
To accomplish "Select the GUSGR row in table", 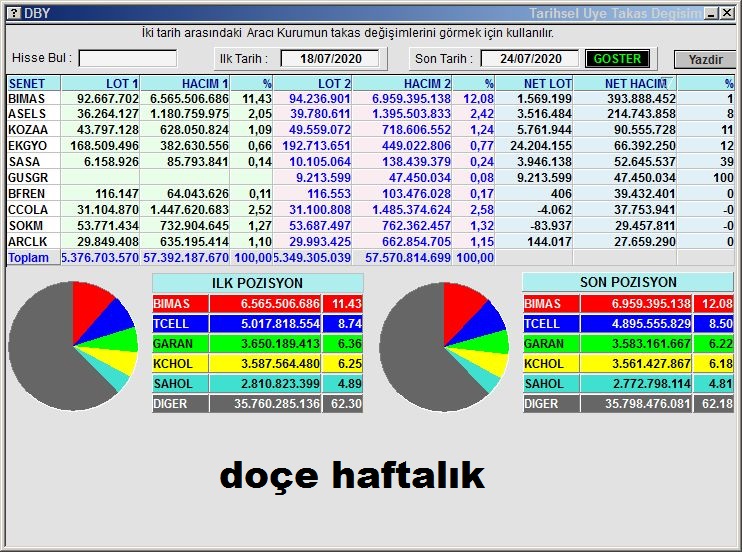I will pos(371,178).
